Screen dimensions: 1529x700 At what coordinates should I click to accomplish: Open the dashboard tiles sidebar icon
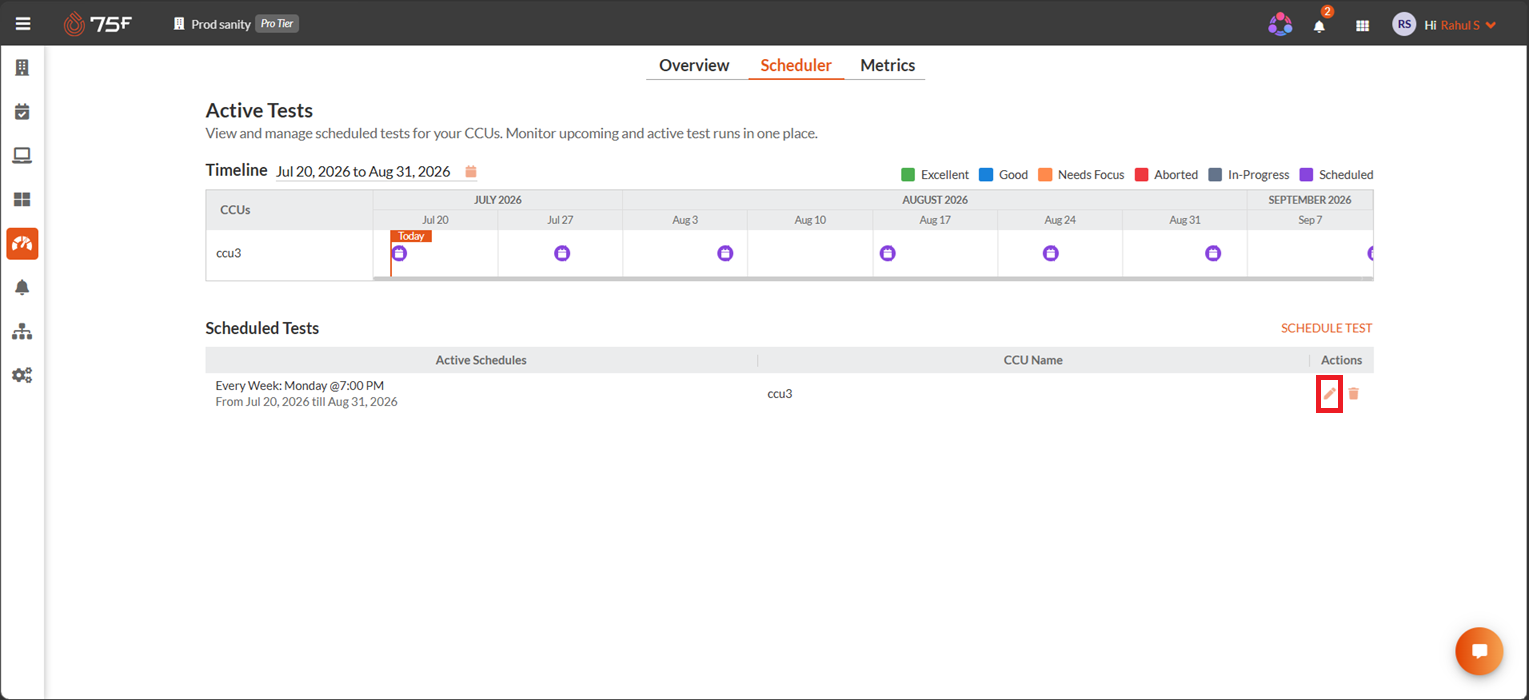click(x=22, y=199)
